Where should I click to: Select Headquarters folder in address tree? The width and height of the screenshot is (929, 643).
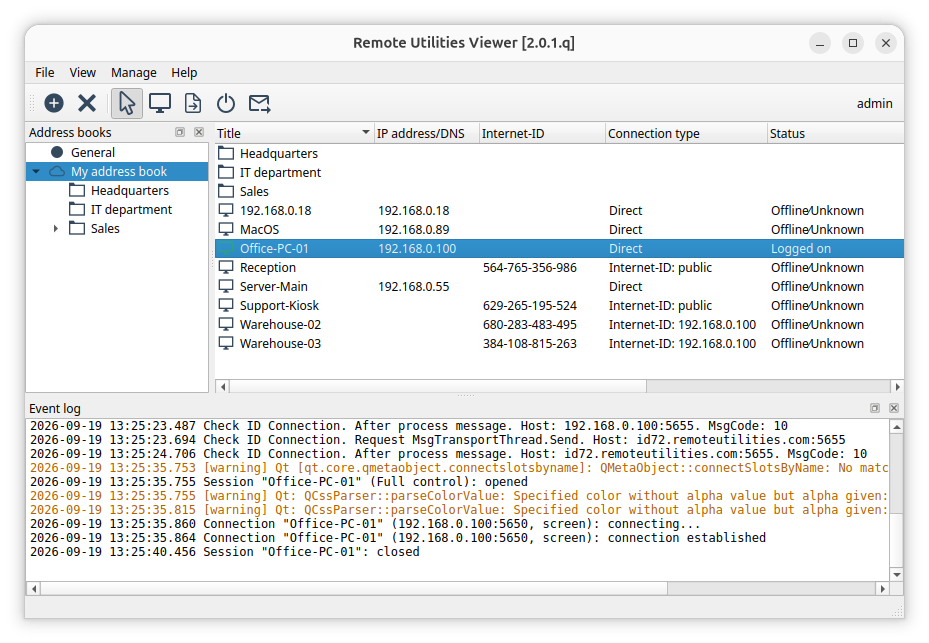[129, 190]
